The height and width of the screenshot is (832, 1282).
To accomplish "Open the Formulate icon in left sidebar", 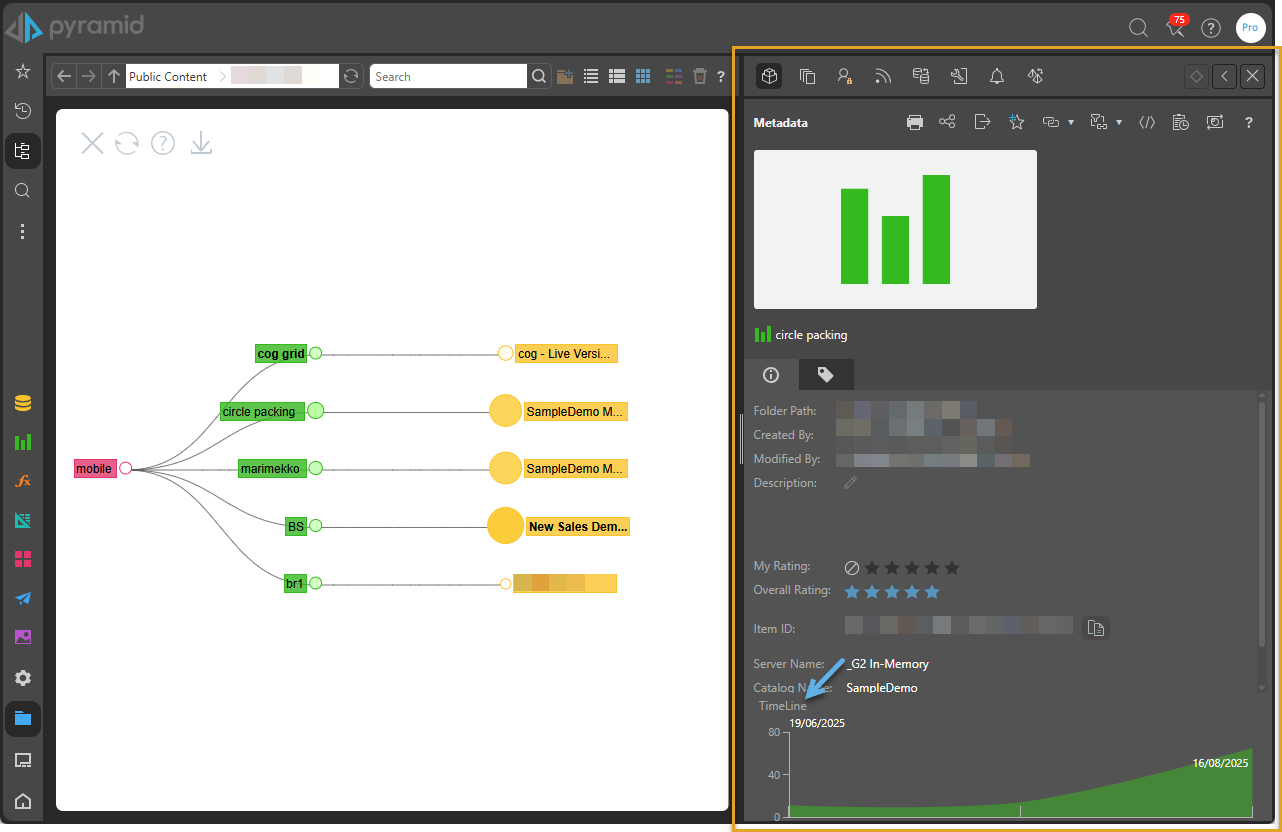I will click(x=23, y=481).
